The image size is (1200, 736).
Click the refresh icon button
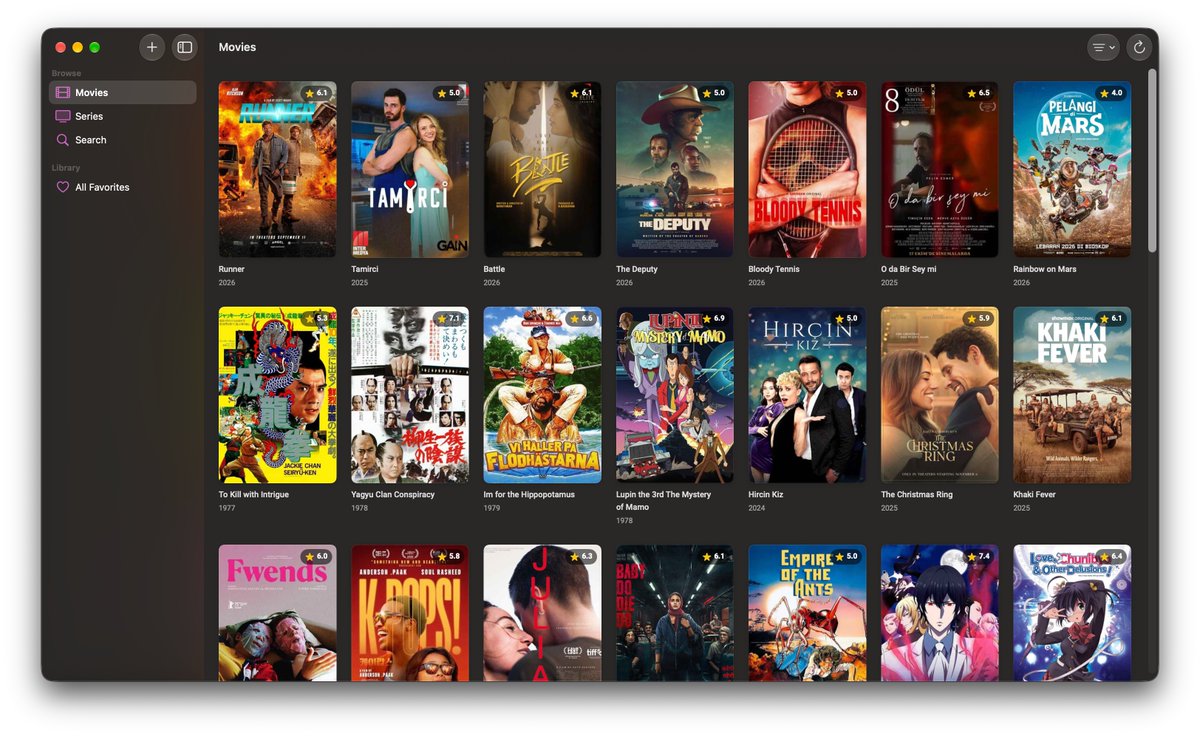(x=1139, y=47)
